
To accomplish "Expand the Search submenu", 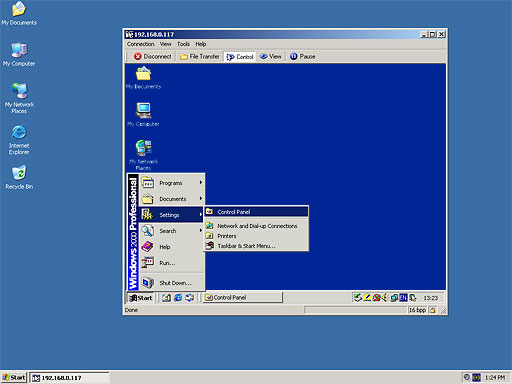I will [x=171, y=231].
